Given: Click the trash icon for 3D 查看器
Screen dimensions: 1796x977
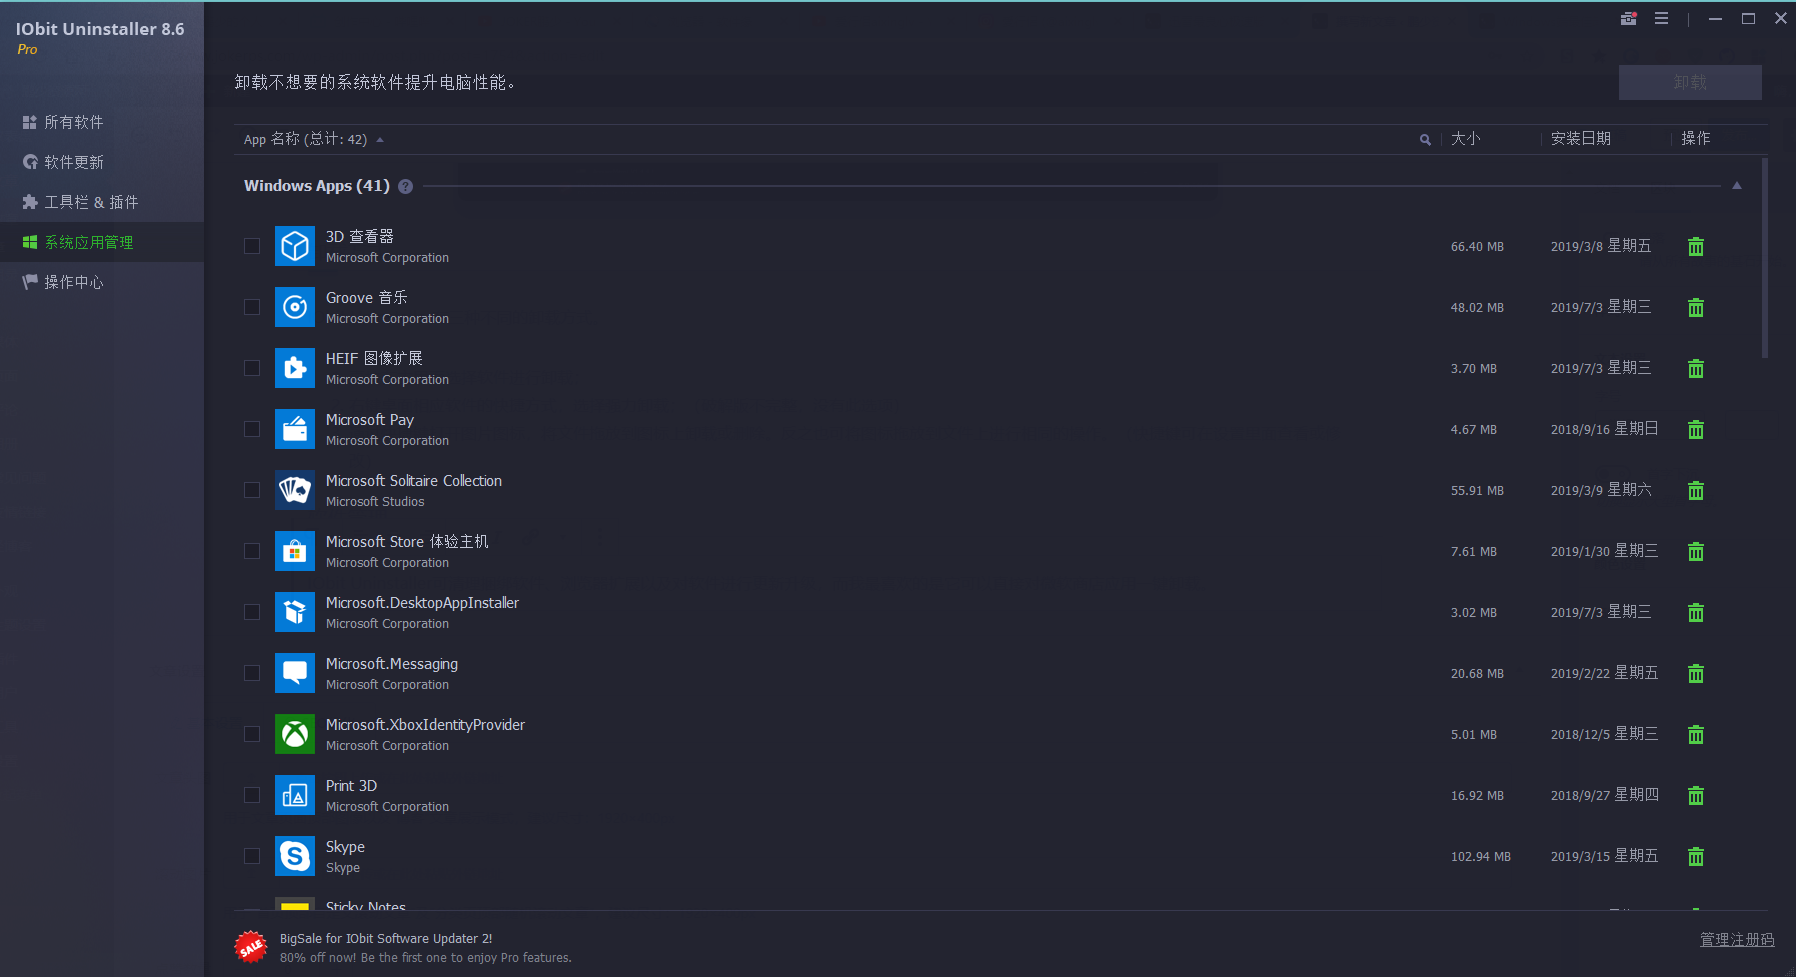Looking at the screenshot, I should coord(1696,246).
